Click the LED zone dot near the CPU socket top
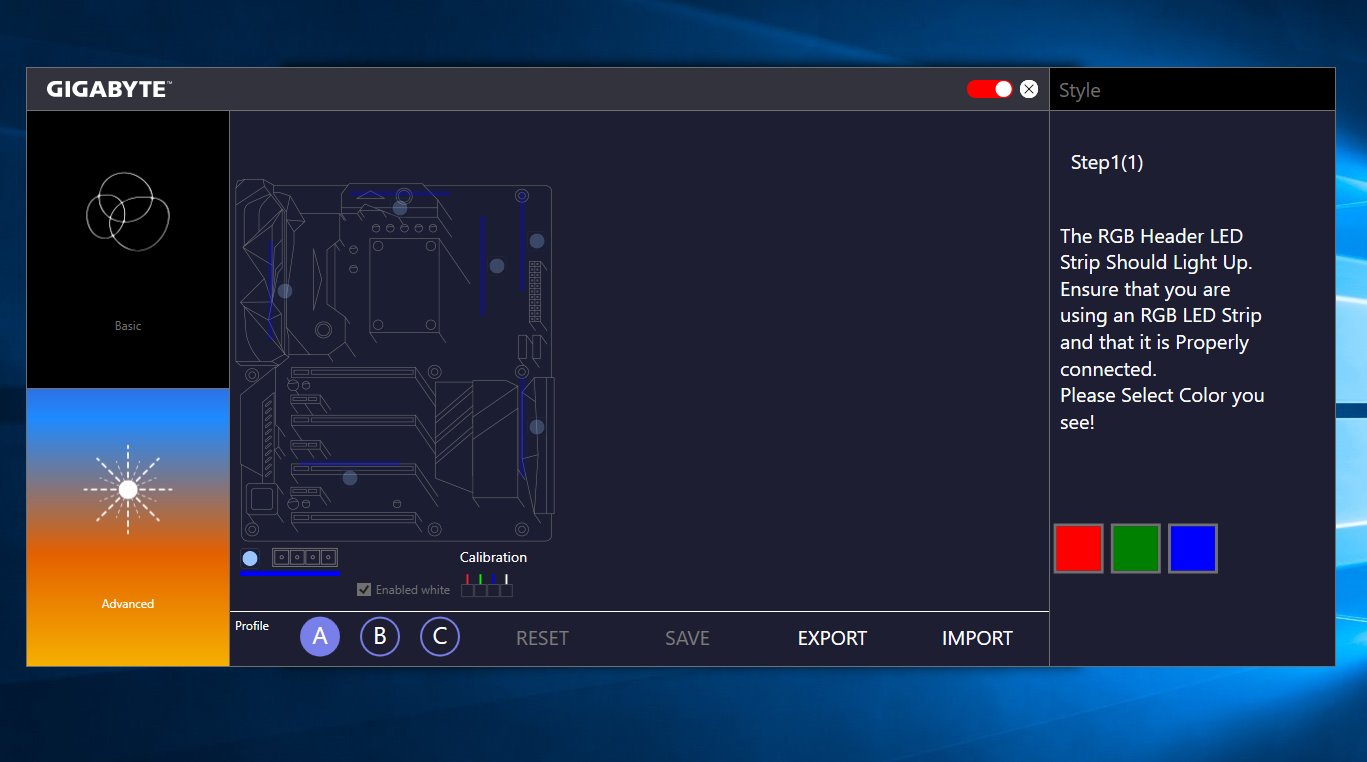Image resolution: width=1367 pixels, height=762 pixels. 400,208
